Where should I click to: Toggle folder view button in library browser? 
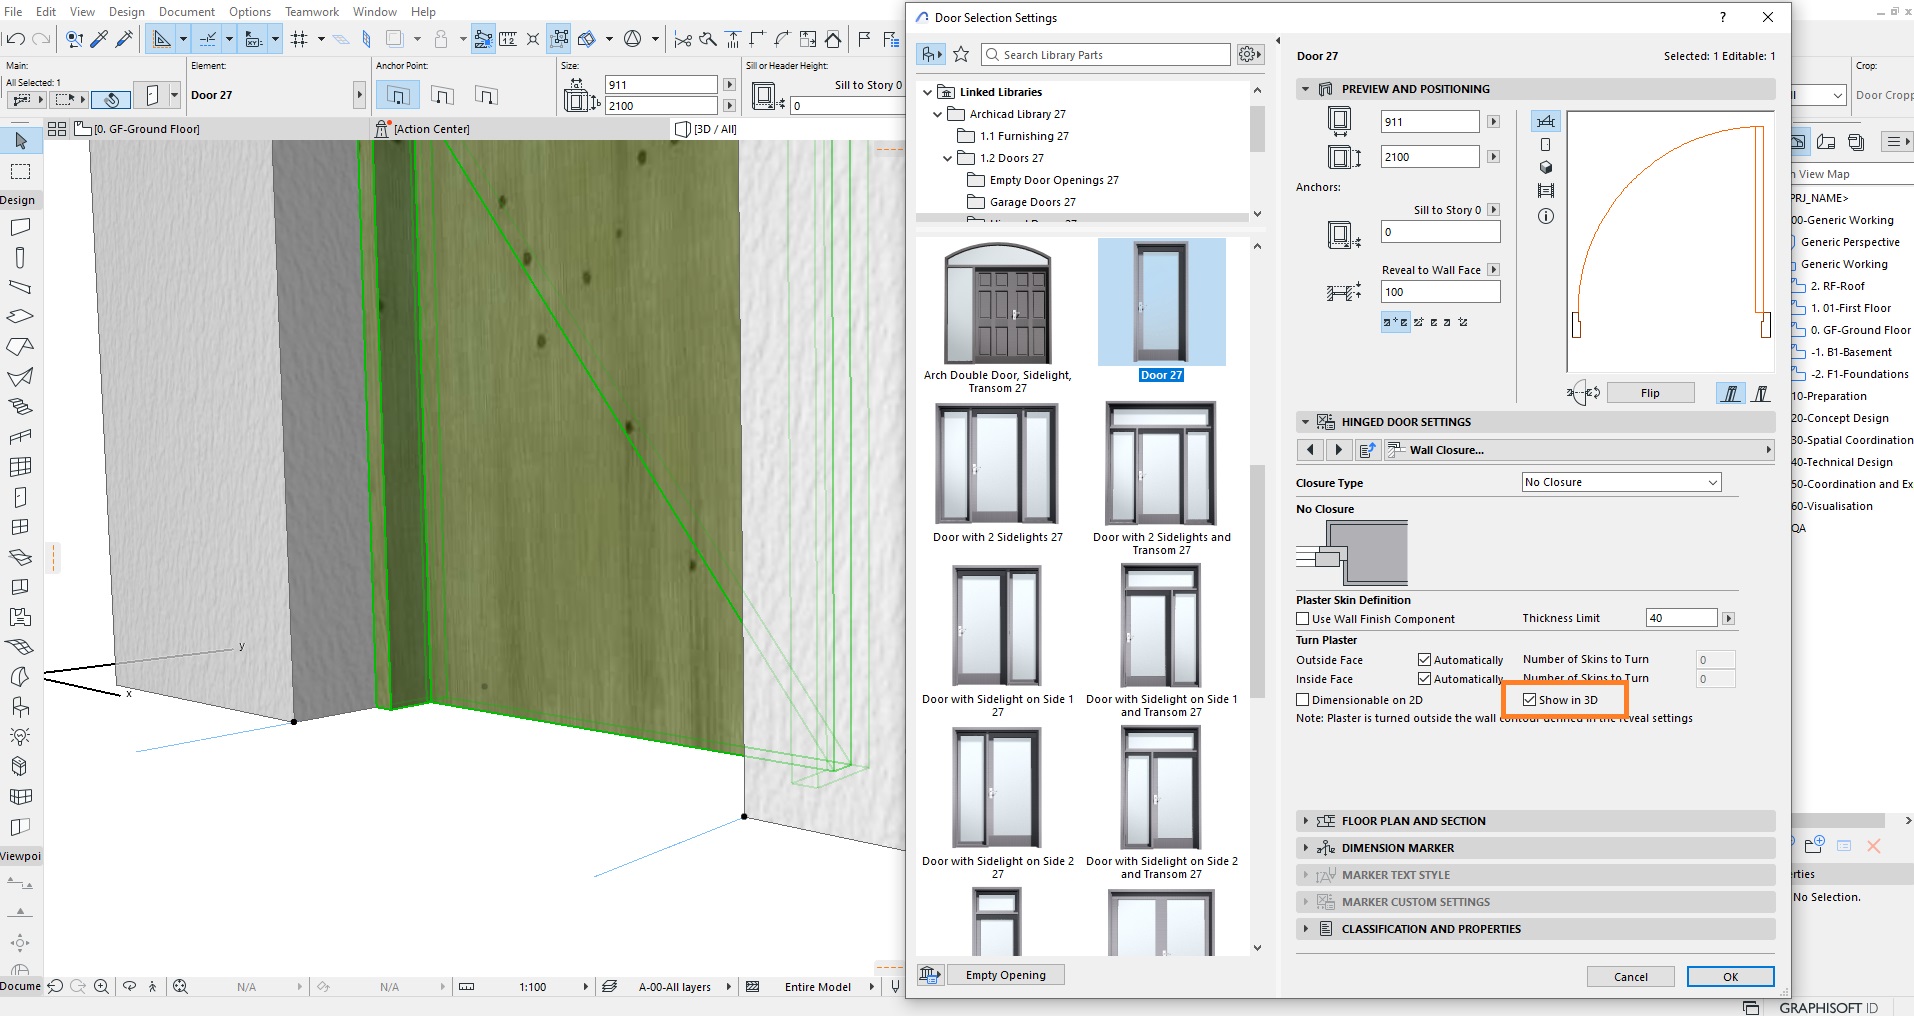[x=931, y=54]
